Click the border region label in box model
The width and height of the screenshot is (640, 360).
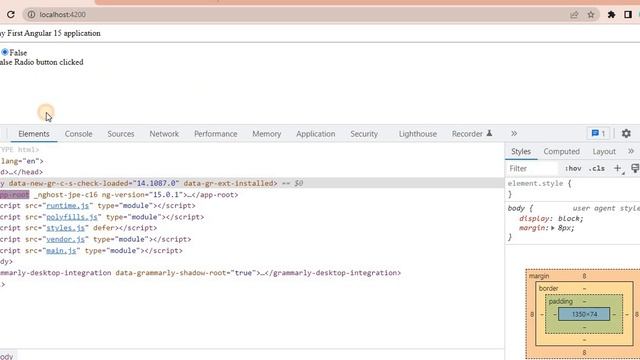(548, 288)
